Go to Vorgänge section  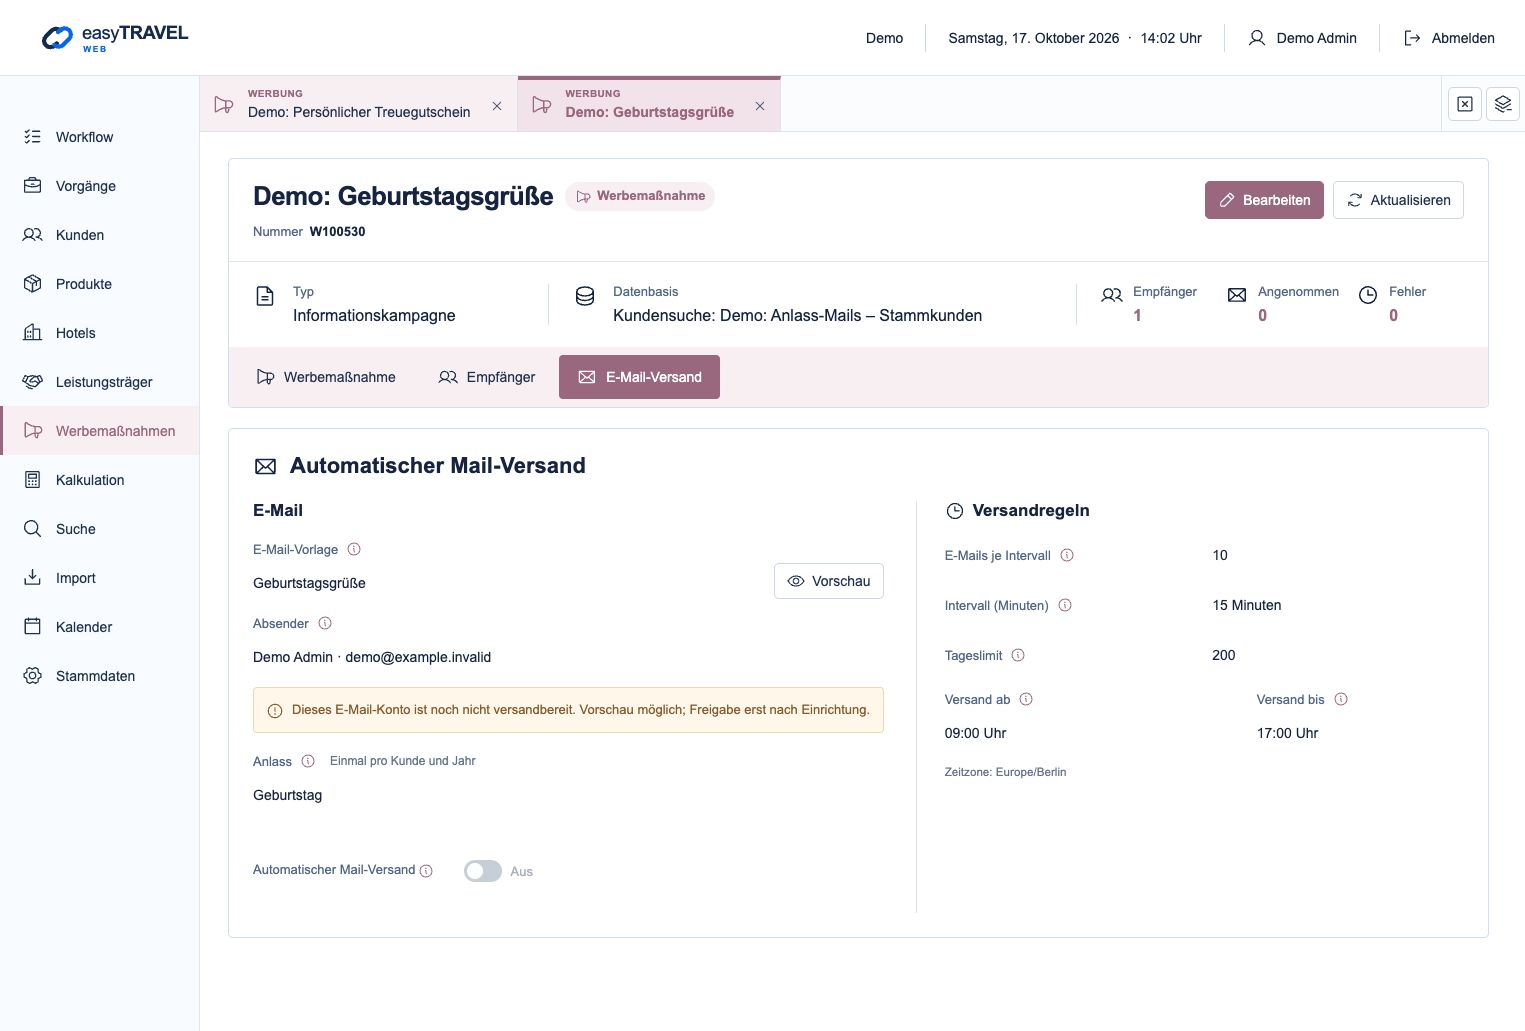100,186
